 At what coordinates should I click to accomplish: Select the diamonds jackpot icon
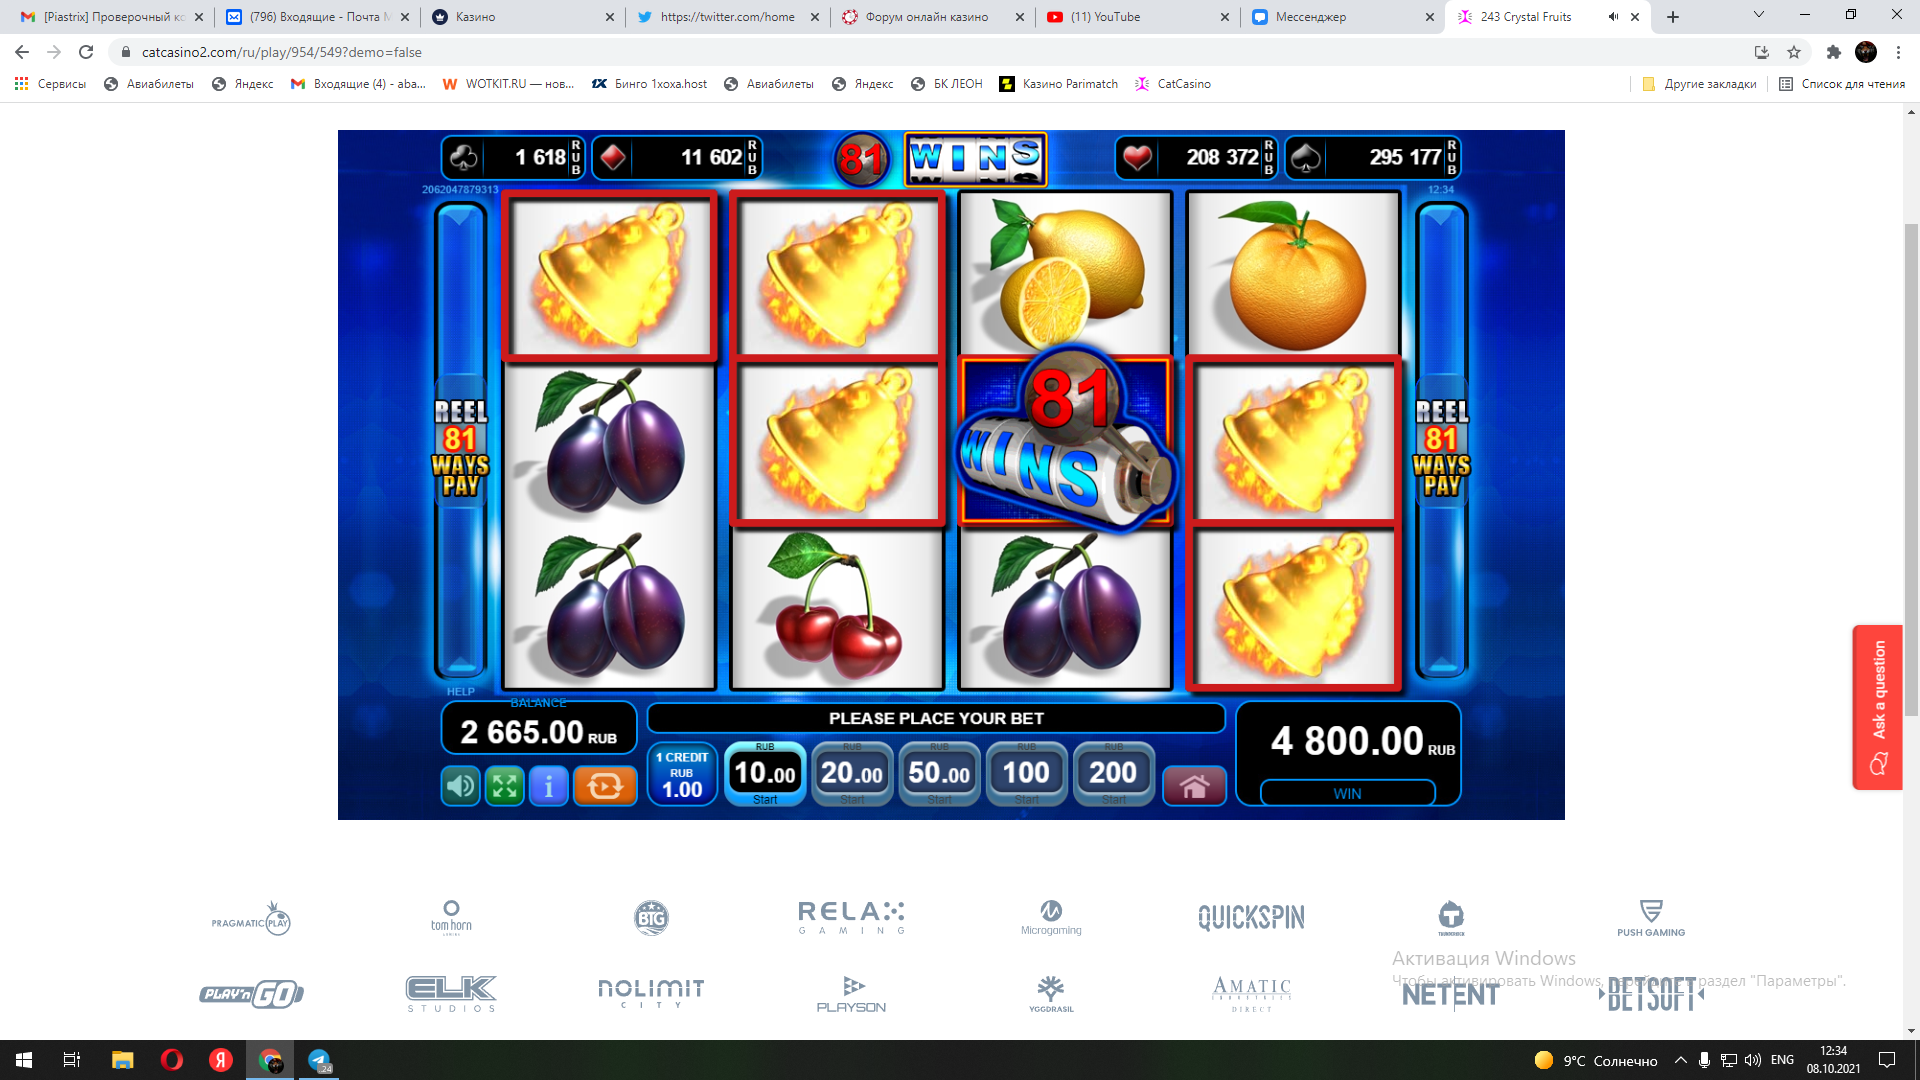614,158
